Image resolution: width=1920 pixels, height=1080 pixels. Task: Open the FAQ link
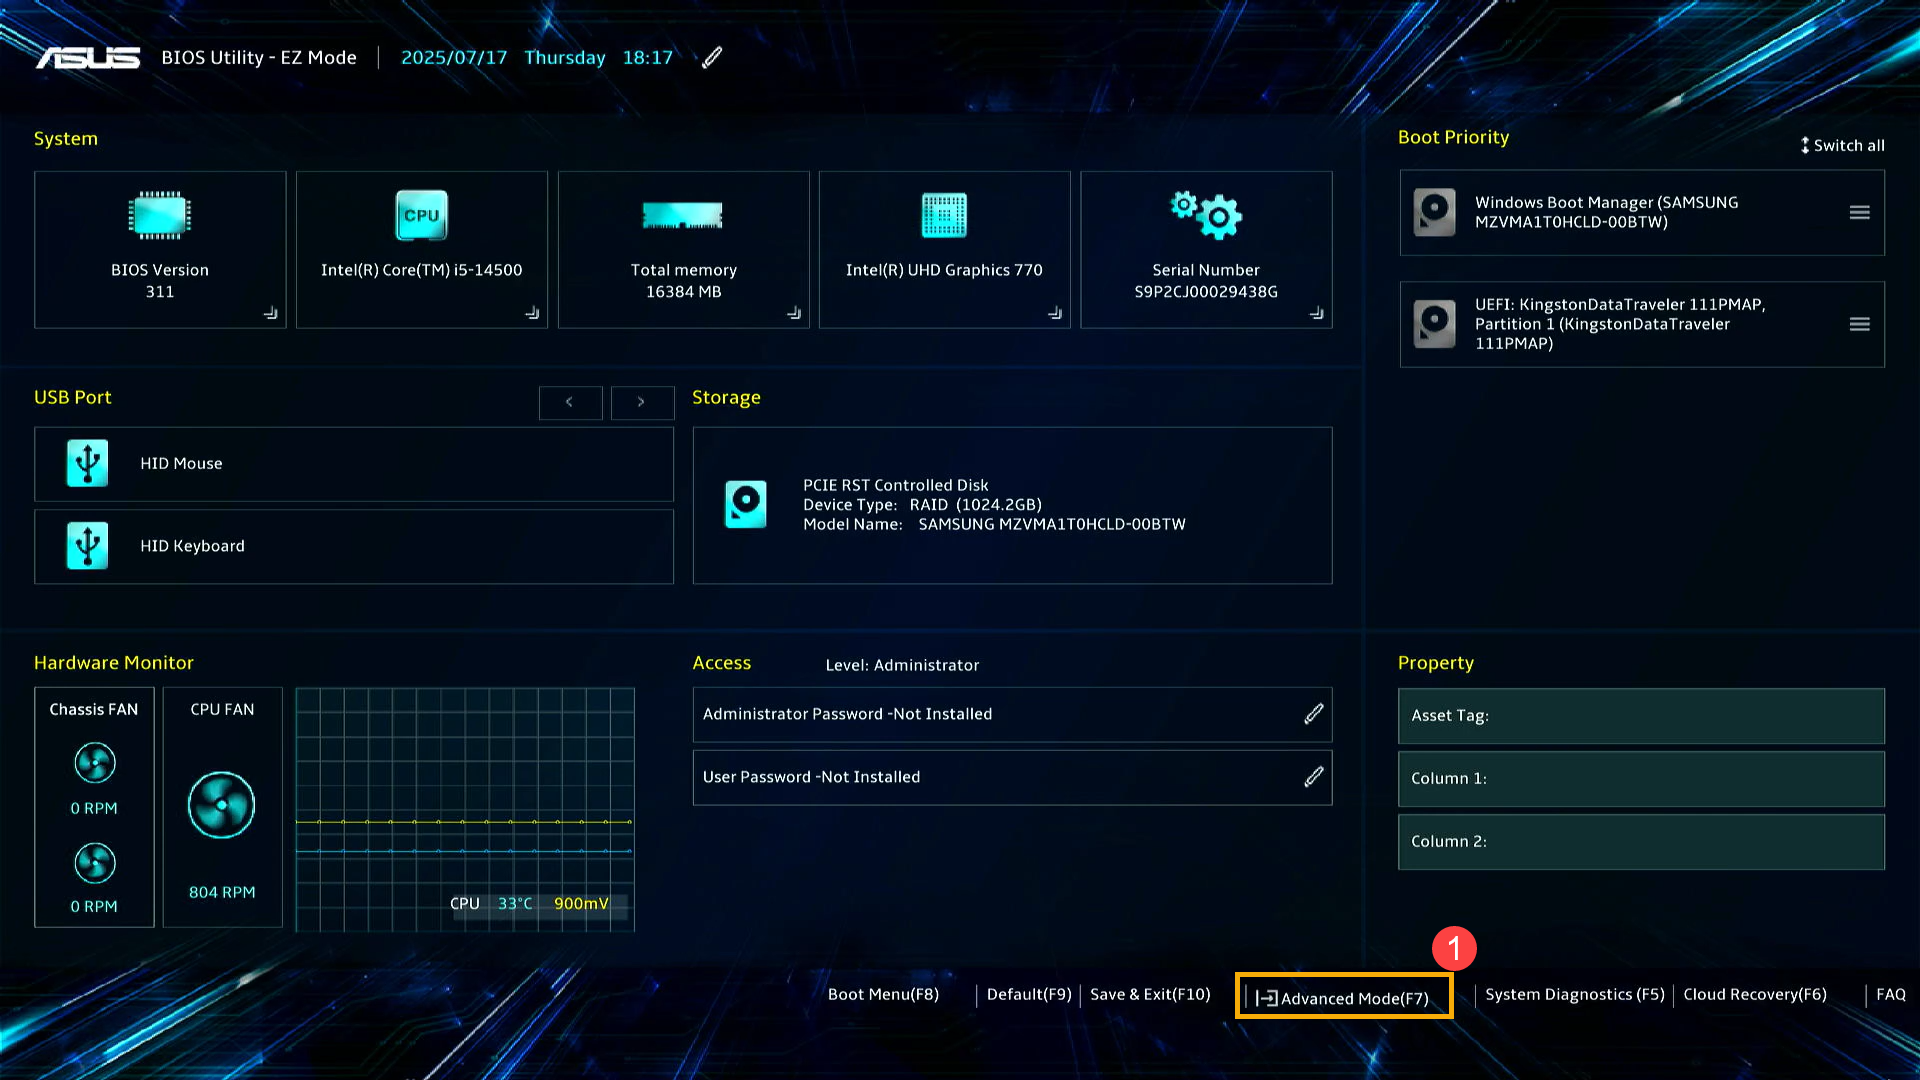(x=1891, y=995)
